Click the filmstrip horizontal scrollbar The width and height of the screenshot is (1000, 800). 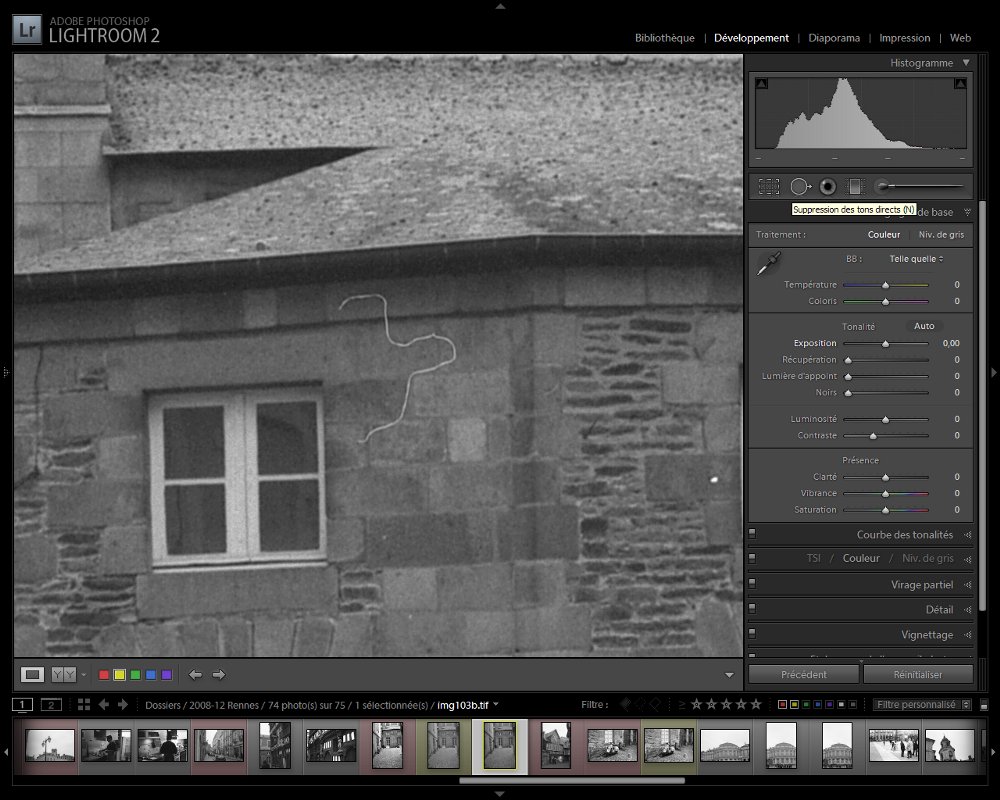coord(572,780)
